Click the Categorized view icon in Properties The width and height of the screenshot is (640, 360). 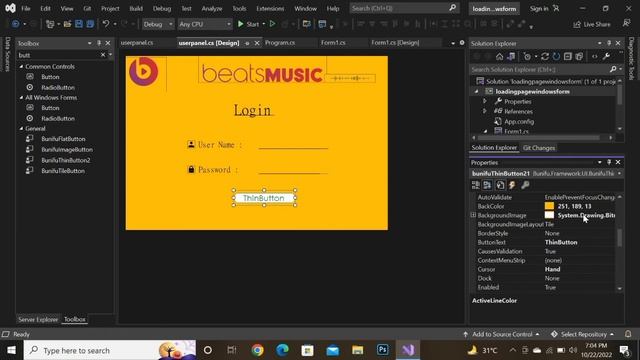pyautogui.click(x=476, y=185)
